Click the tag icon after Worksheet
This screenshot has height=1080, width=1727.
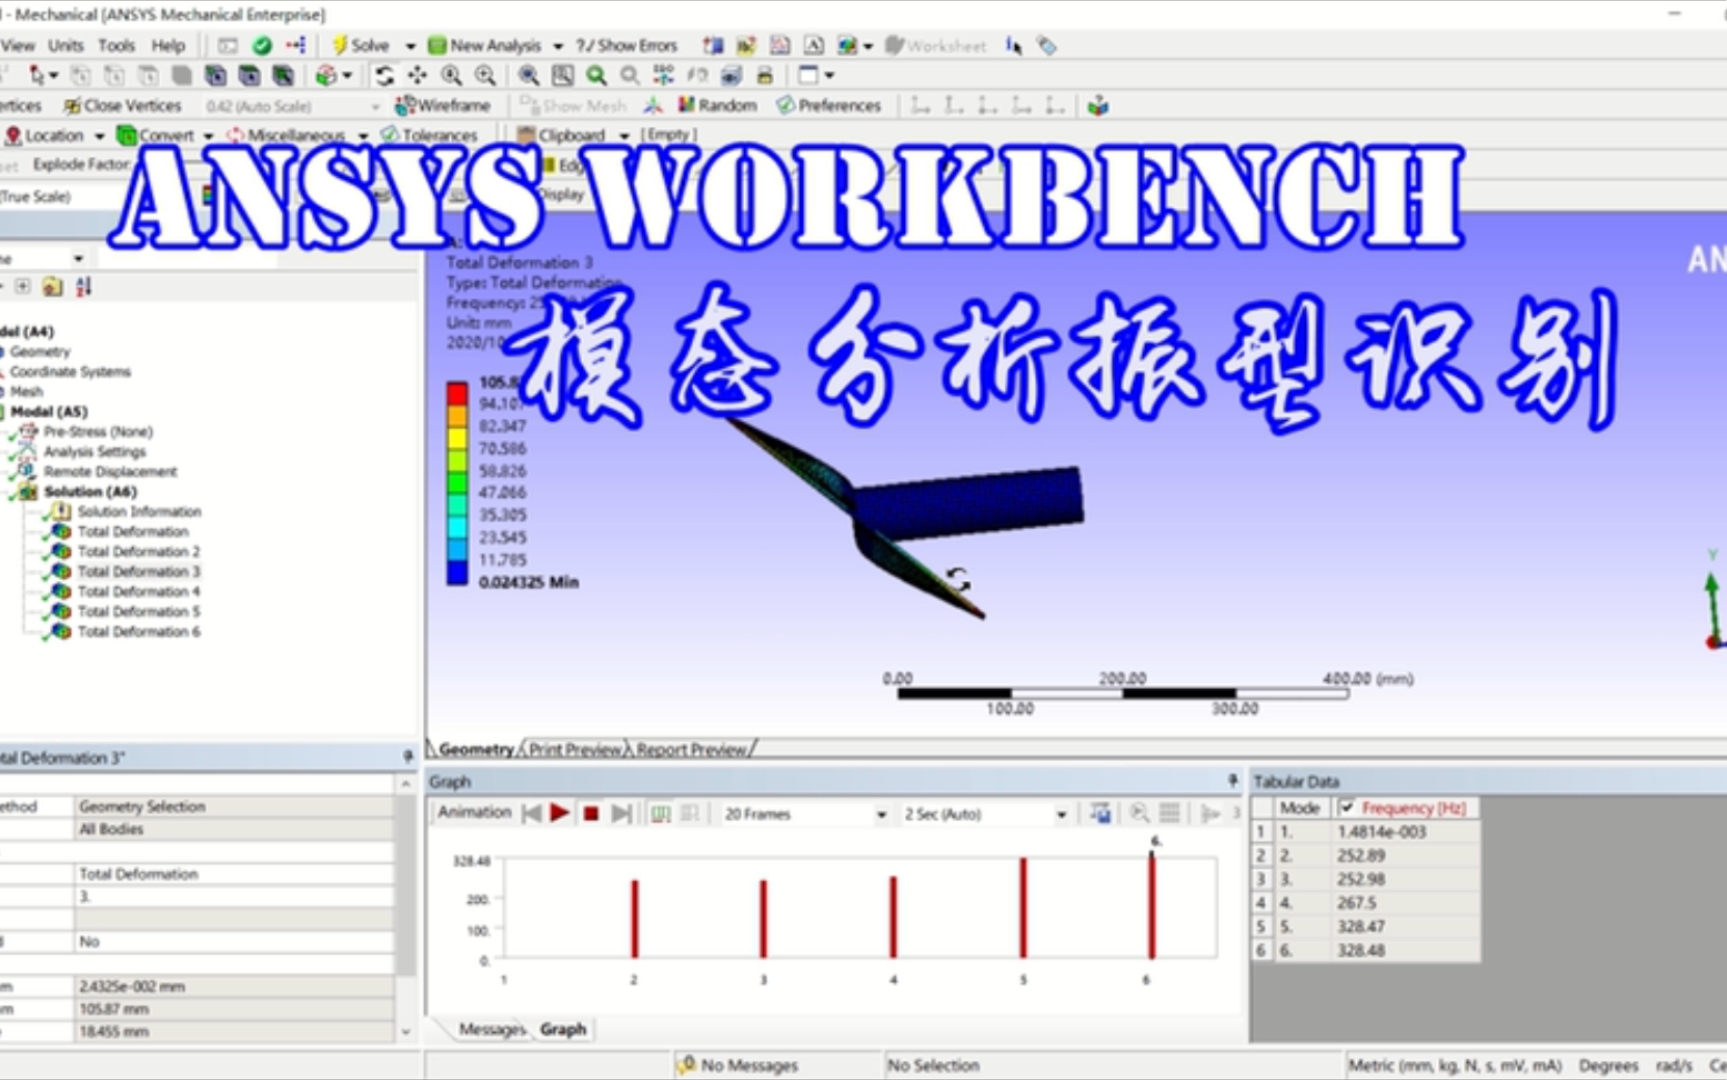1046,46
